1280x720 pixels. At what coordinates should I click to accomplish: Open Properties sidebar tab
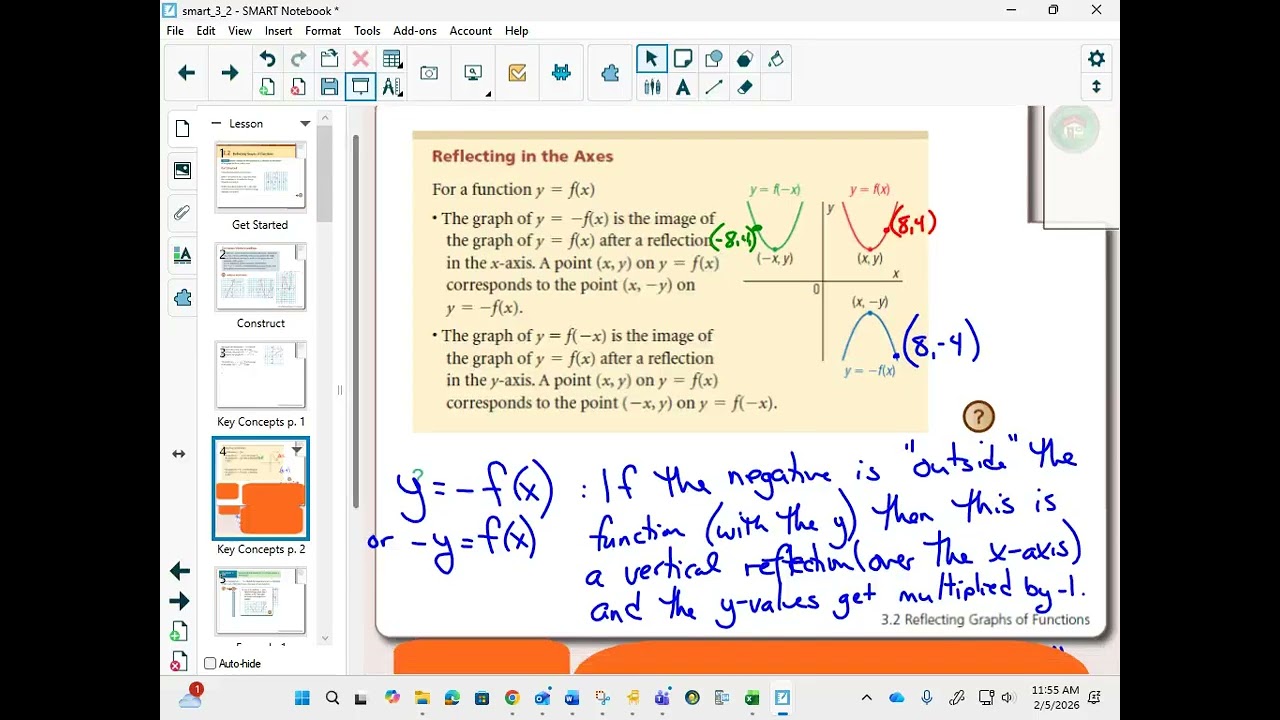click(x=182, y=255)
